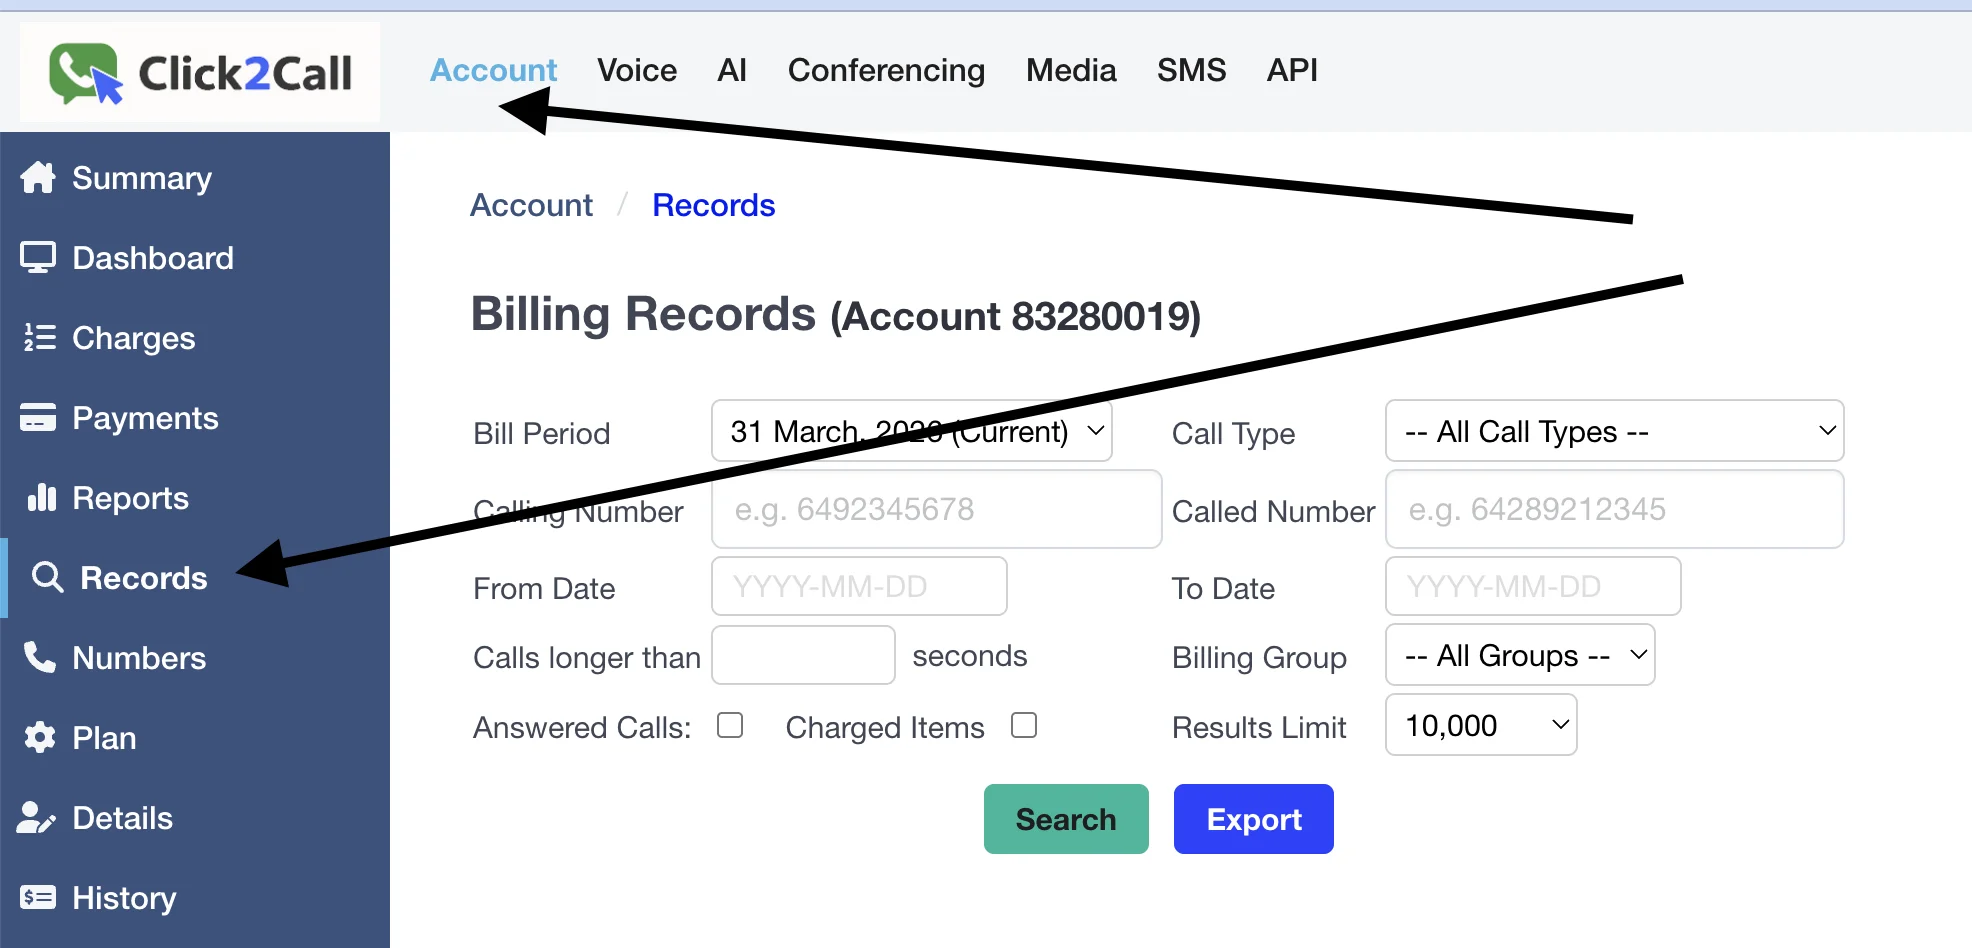Expand the Call Type selector
This screenshot has width=1972, height=948.
[1614, 431]
